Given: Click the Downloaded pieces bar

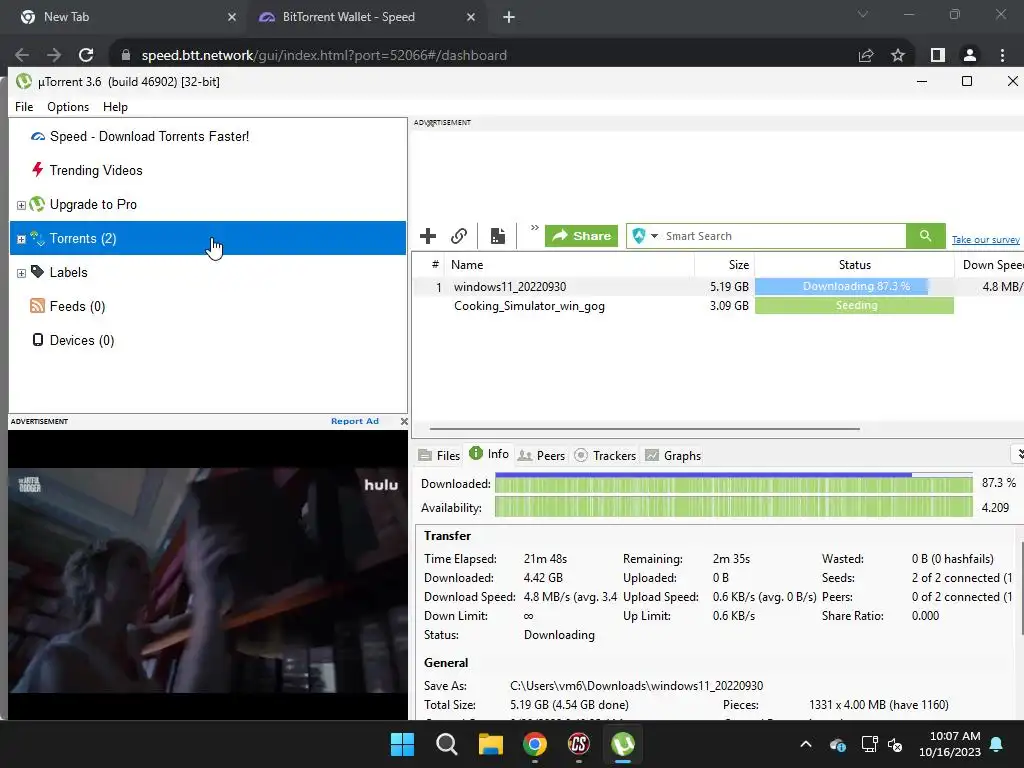Looking at the screenshot, I should pyautogui.click(x=733, y=484).
